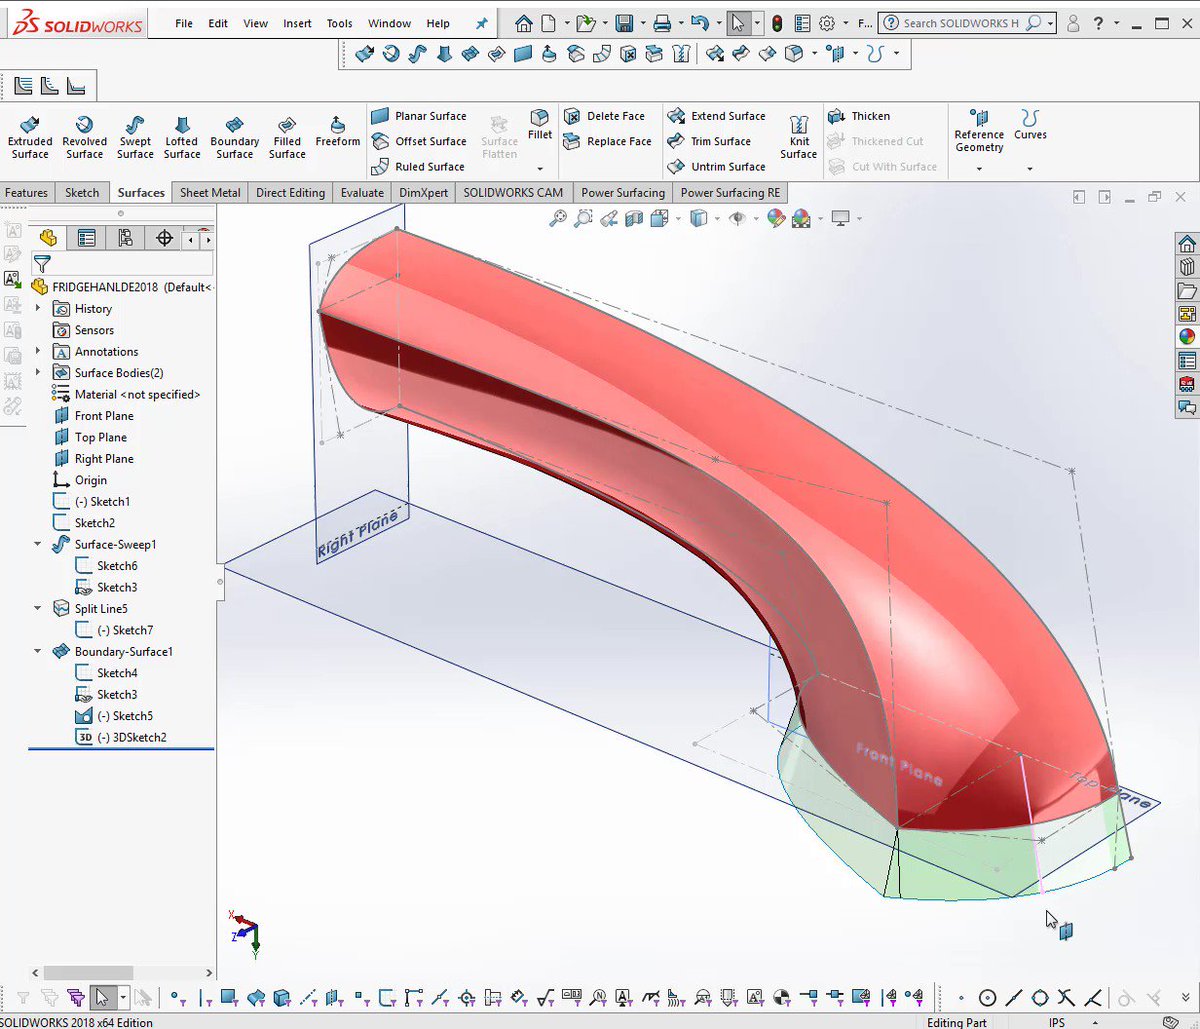Screen dimensions: 1200x1029
Task: Select the Planar Surface tool
Action: [x=420, y=116]
